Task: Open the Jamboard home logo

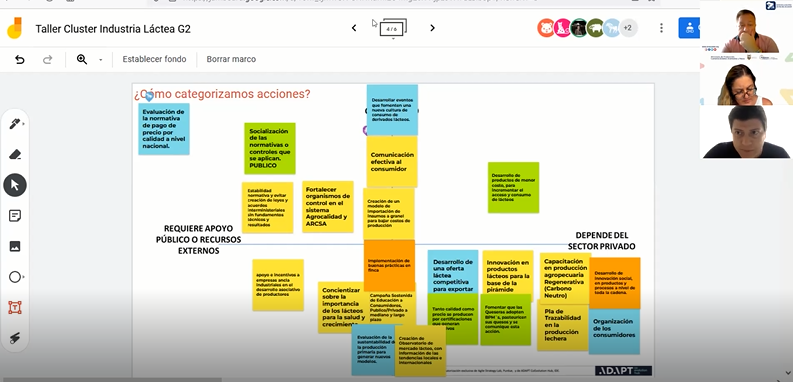Action: pyautogui.click(x=14, y=28)
